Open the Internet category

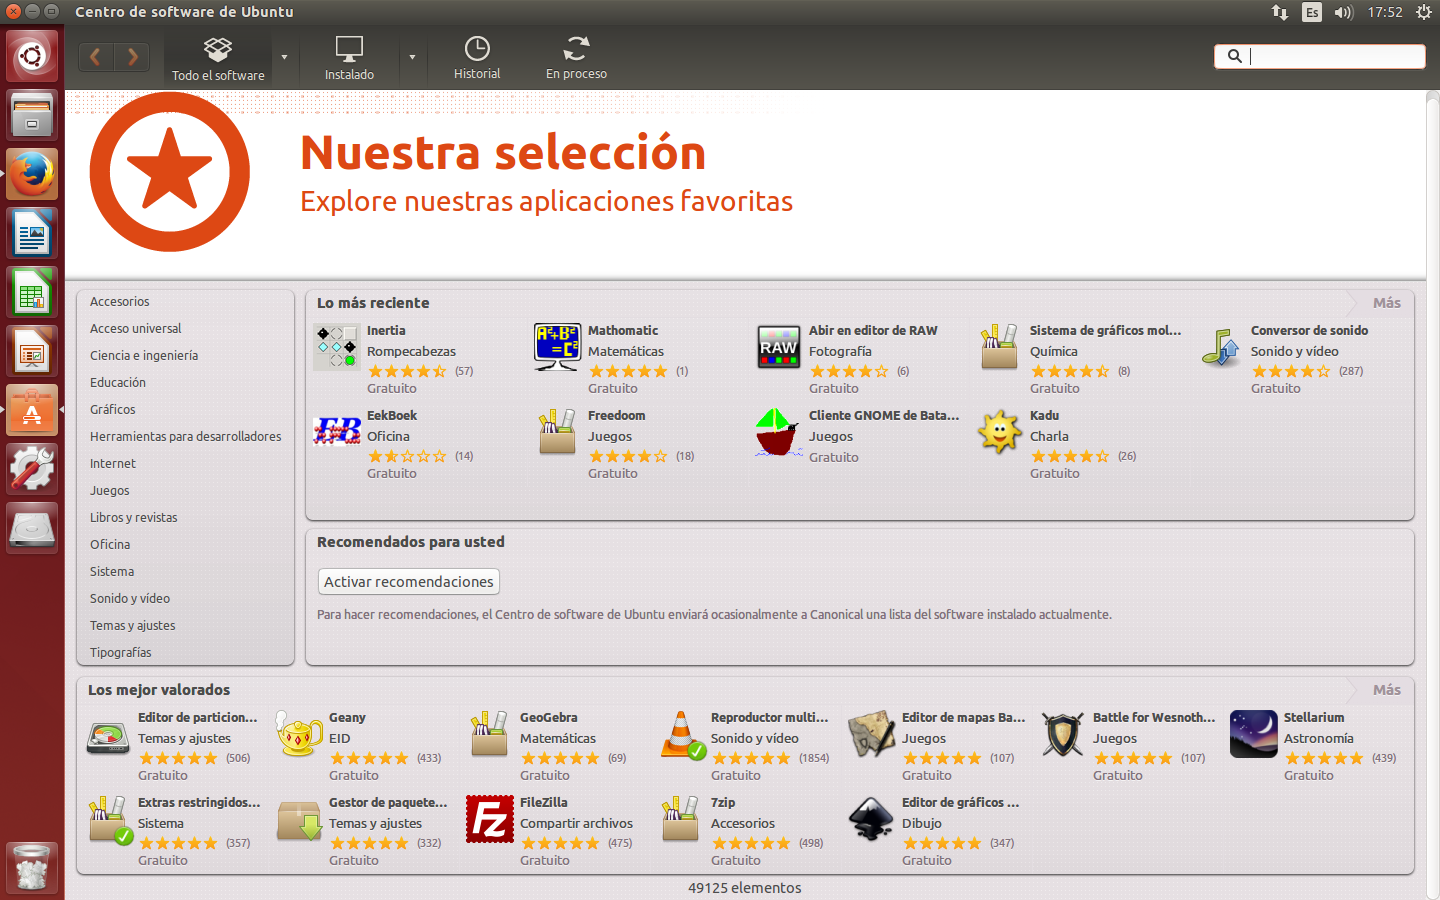pos(113,463)
